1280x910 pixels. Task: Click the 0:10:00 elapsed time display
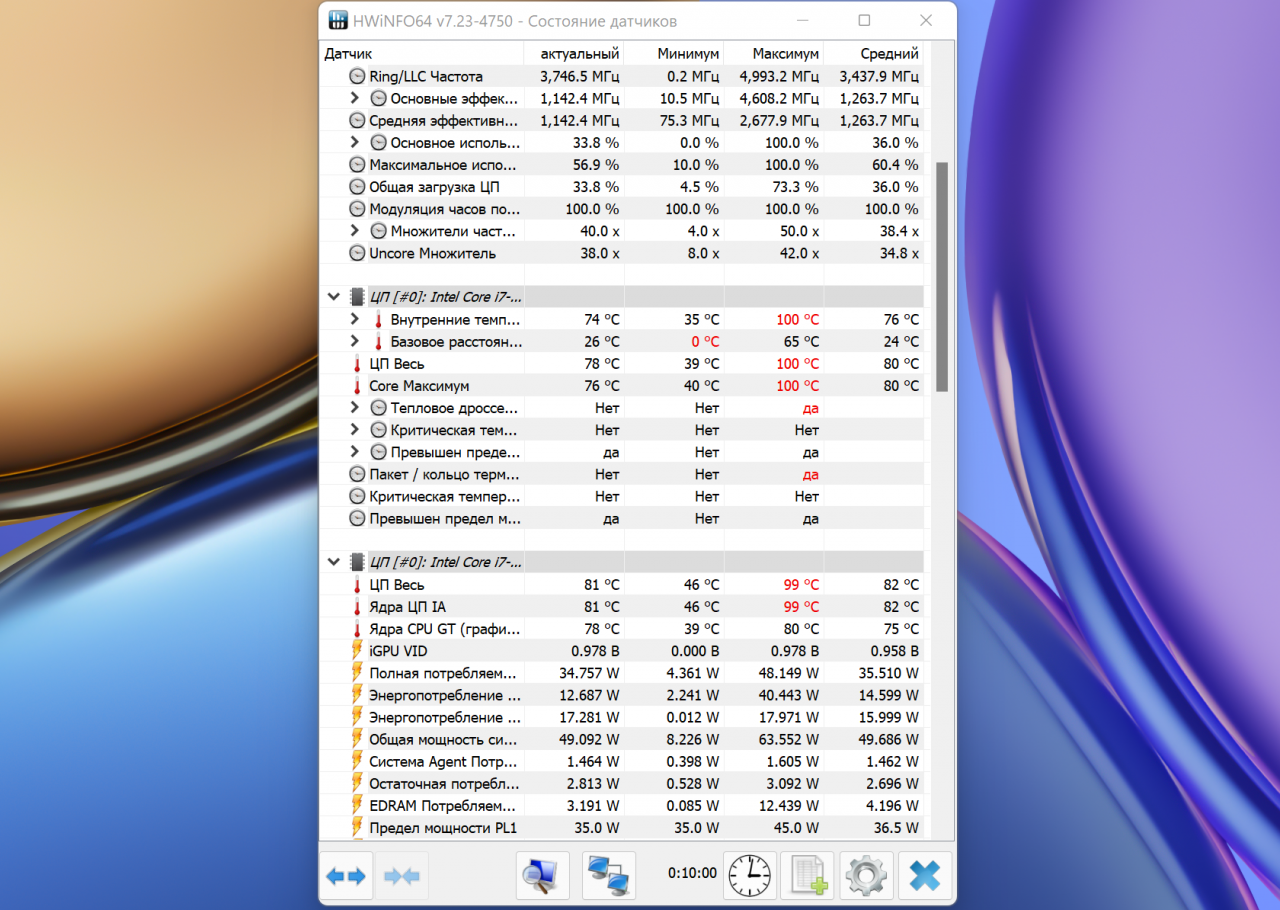click(x=692, y=873)
